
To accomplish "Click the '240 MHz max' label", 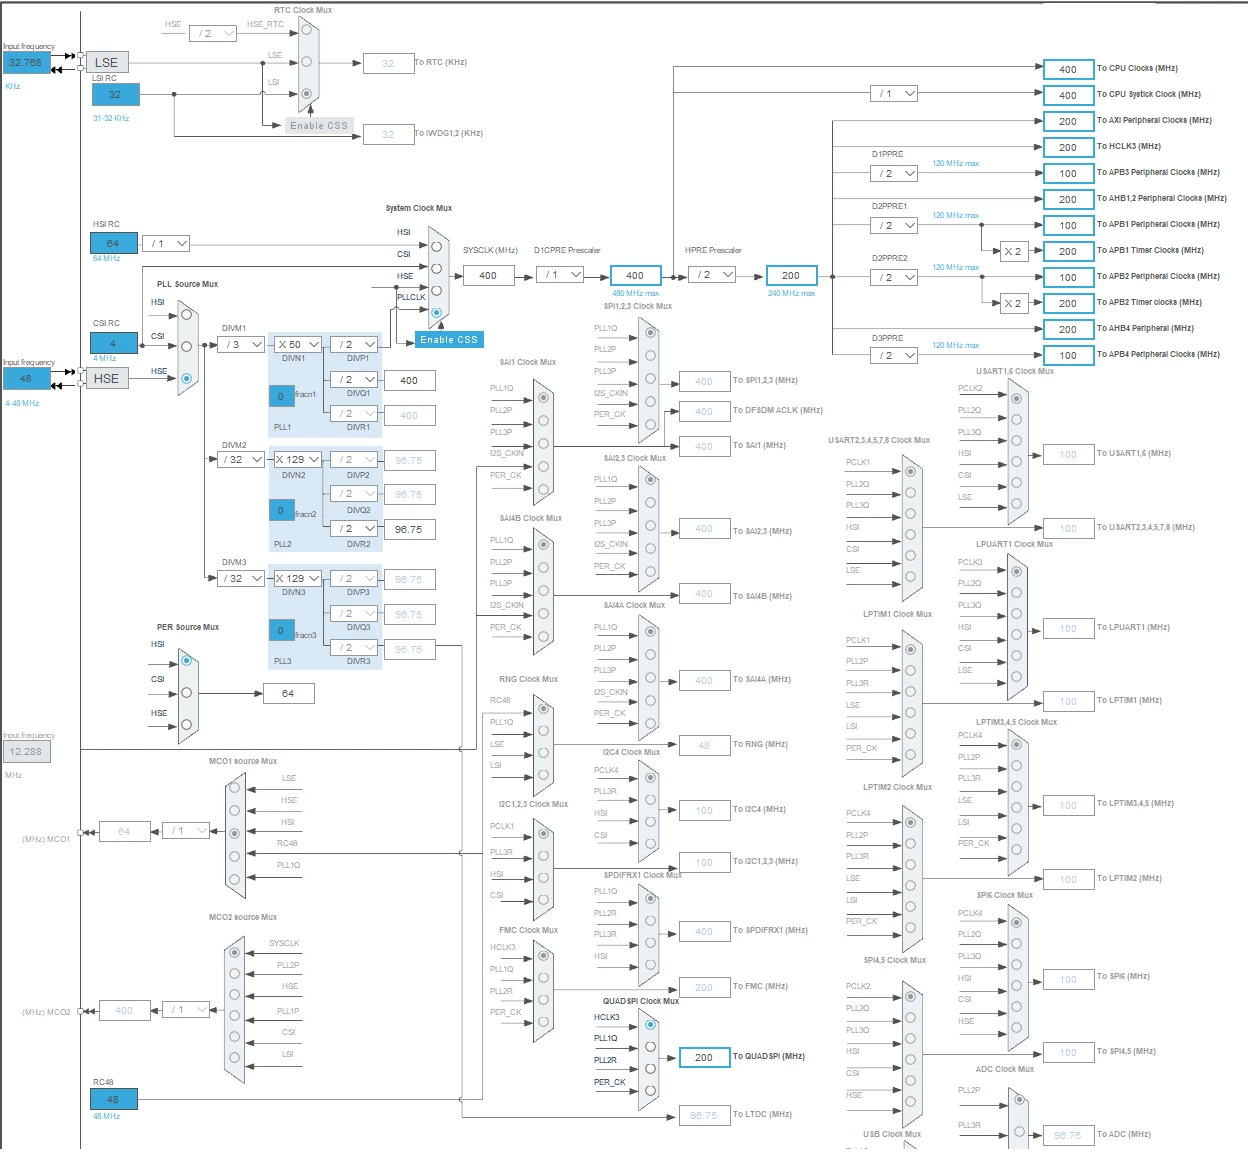I will tap(791, 293).
